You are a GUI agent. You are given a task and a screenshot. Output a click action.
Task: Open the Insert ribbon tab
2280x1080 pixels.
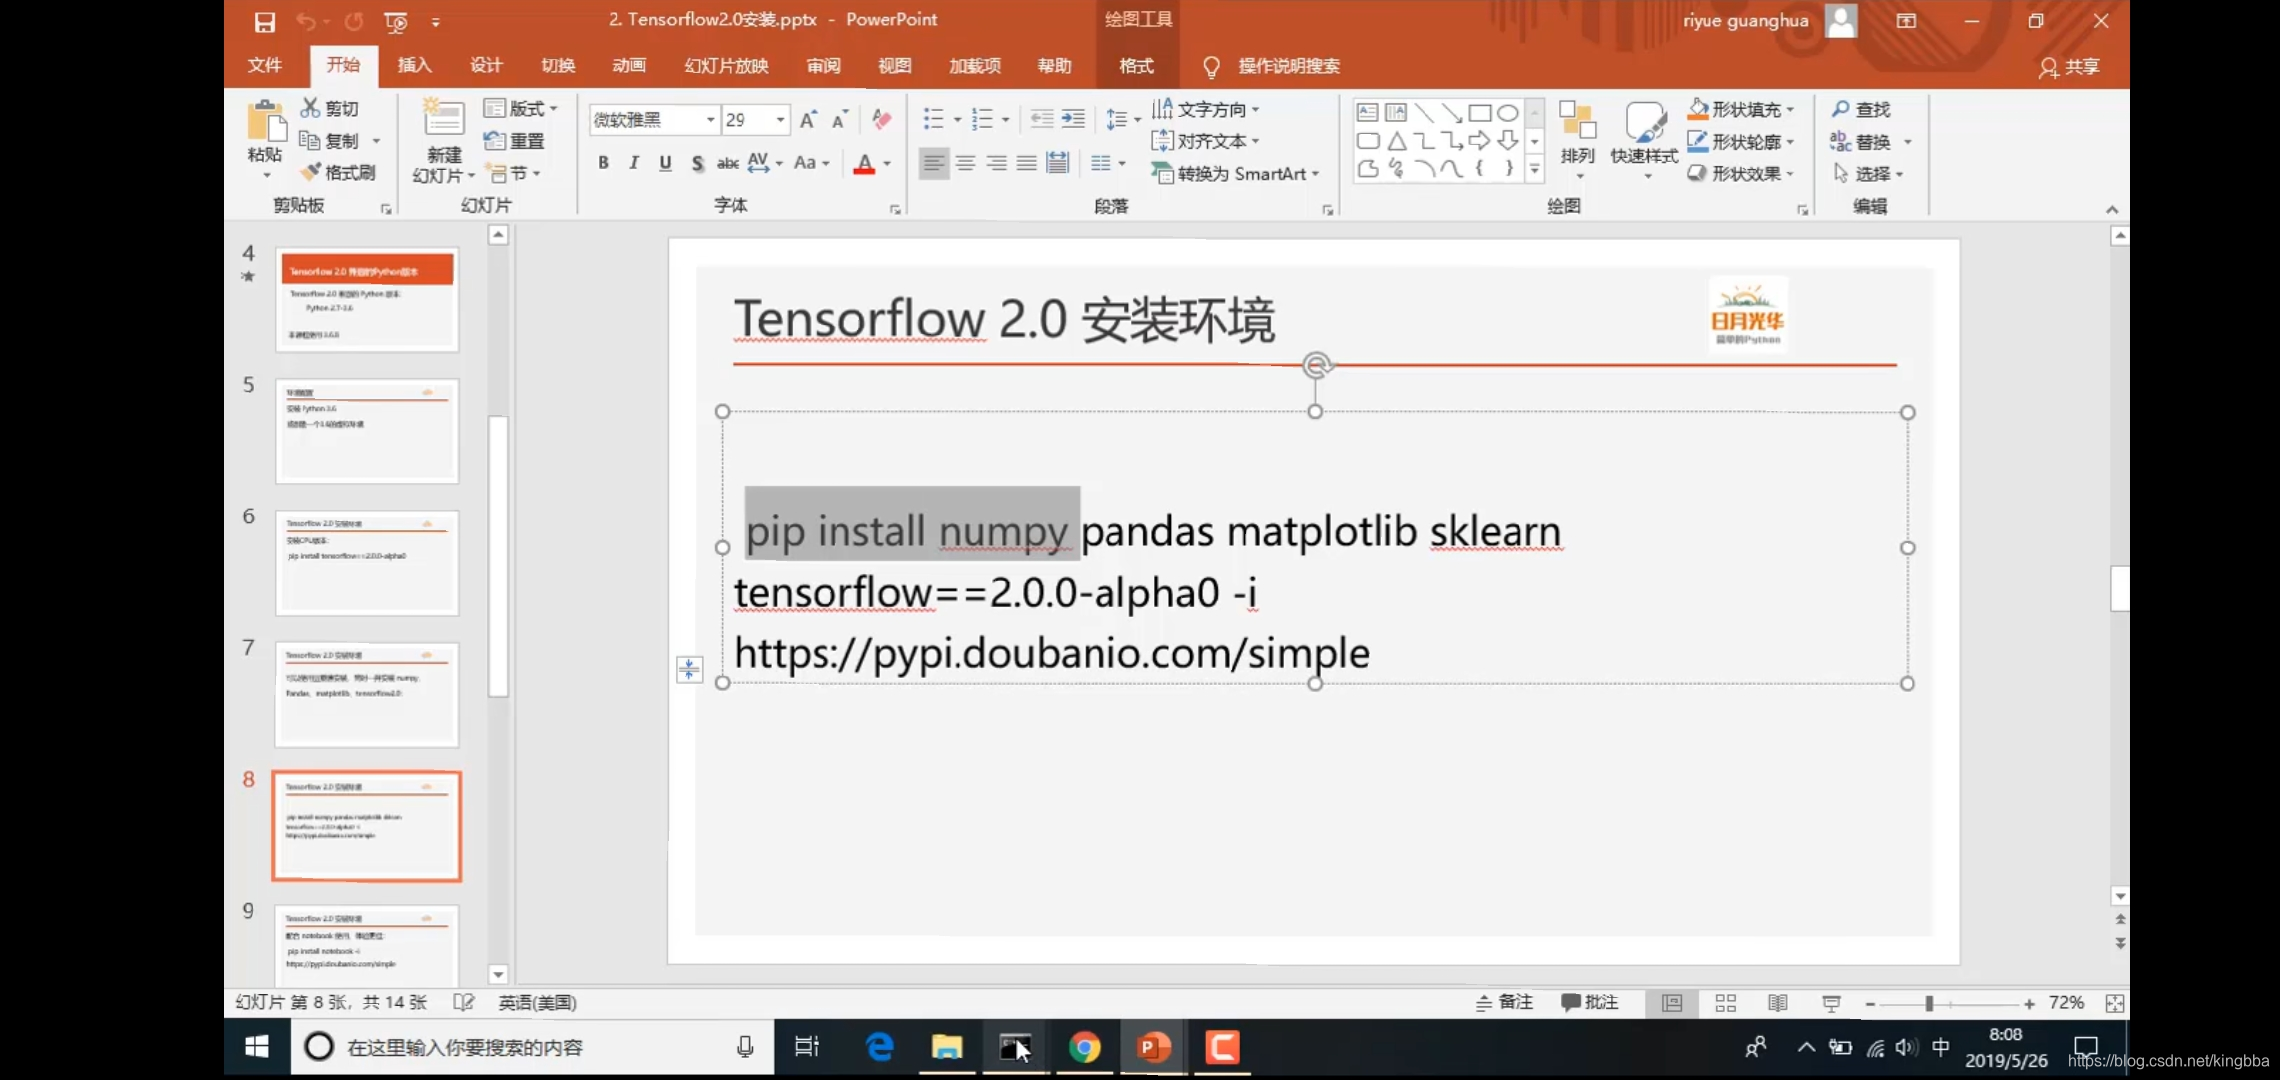coord(414,66)
